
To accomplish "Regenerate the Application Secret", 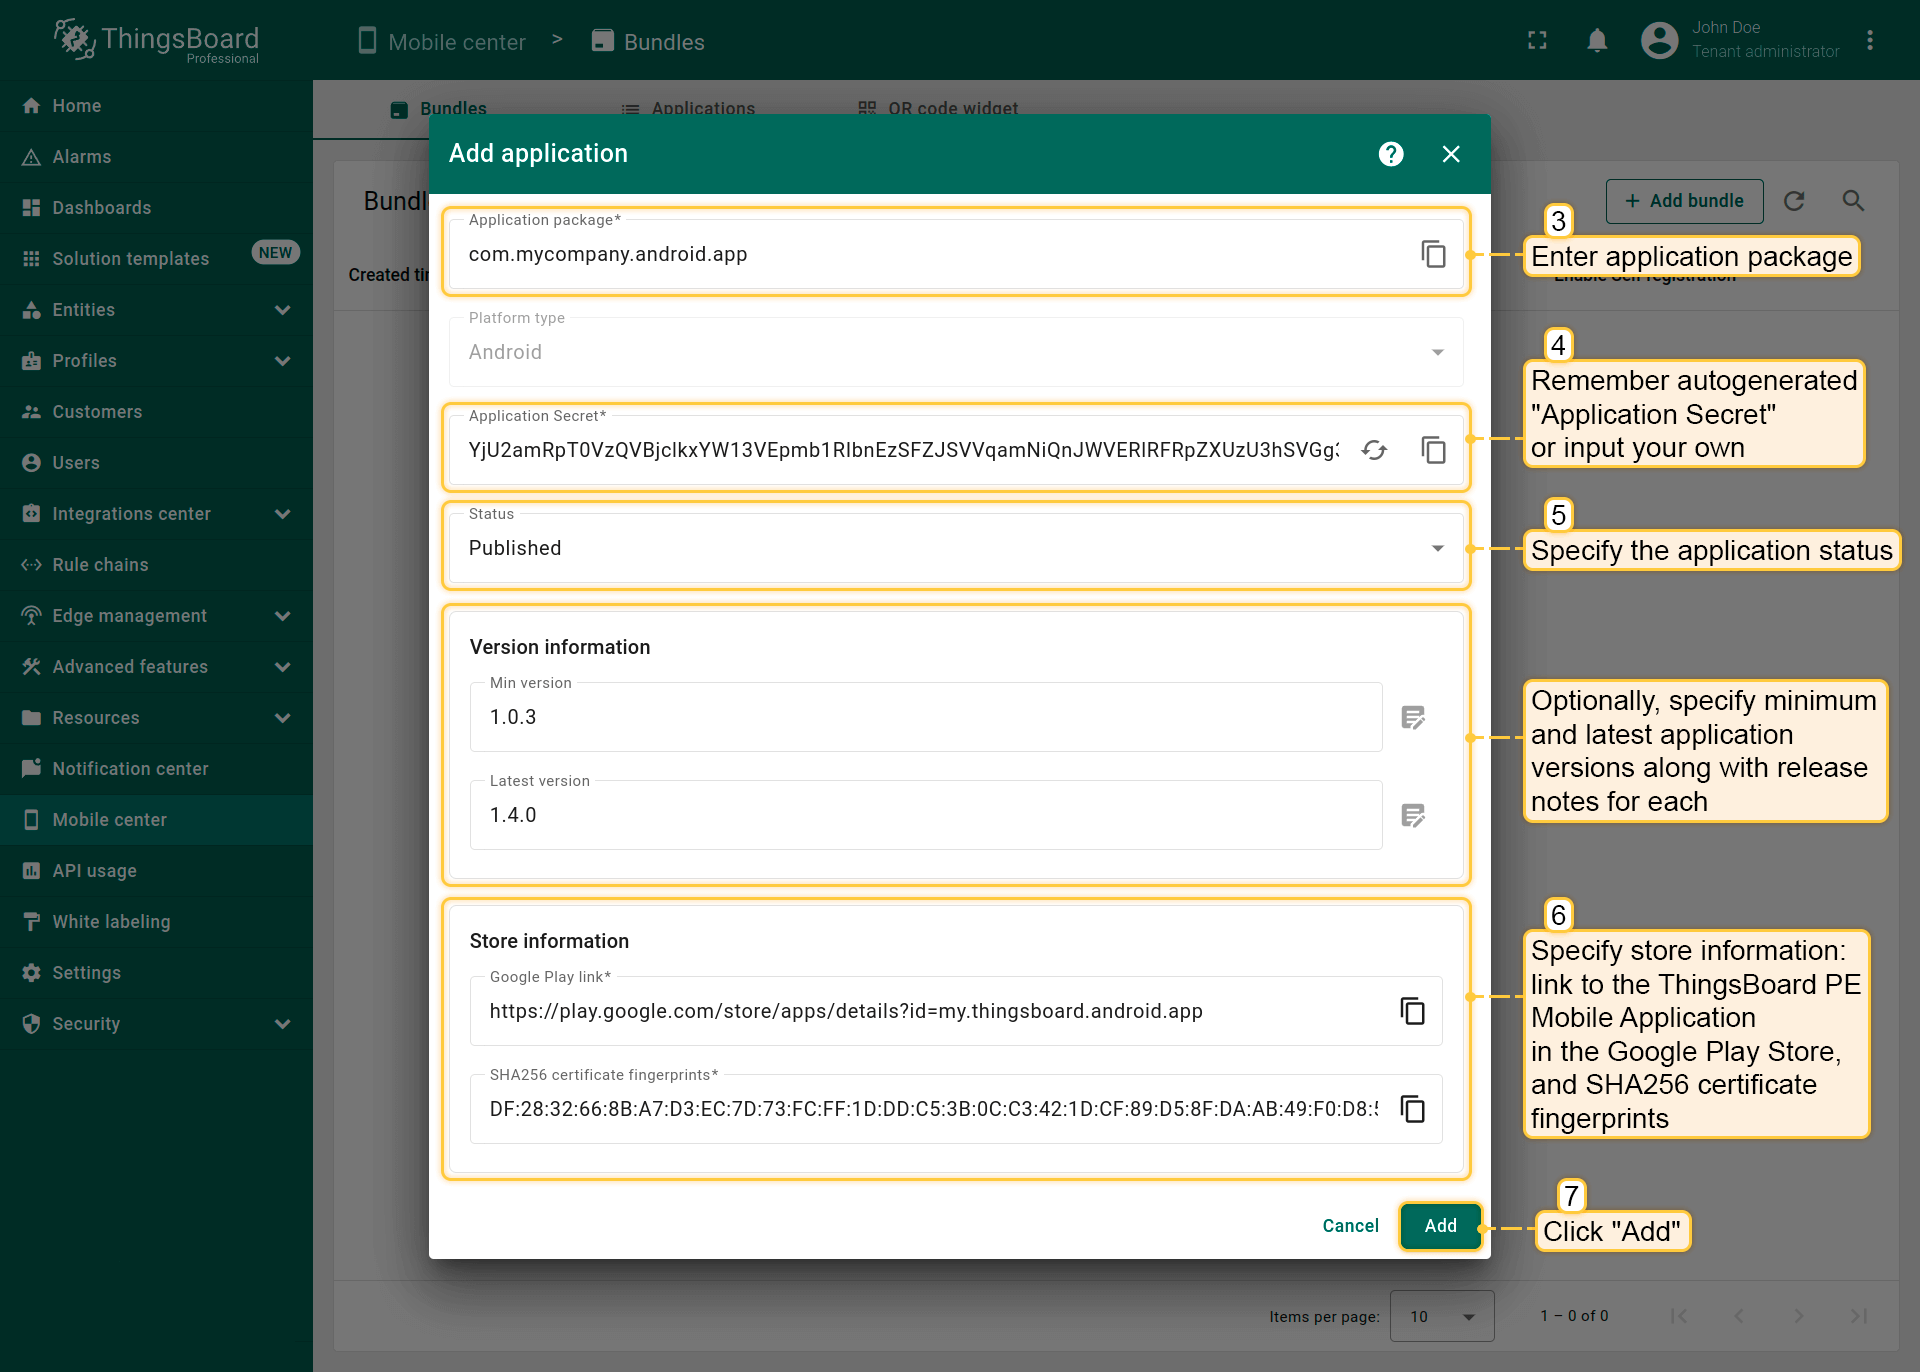I will [x=1375, y=450].
